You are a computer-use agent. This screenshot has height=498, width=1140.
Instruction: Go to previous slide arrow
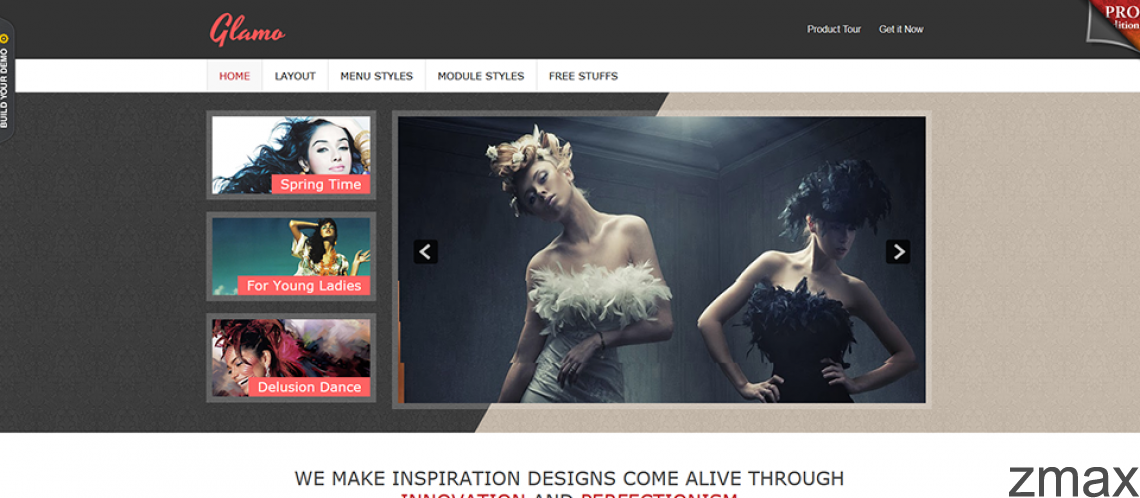click(426, 252)
